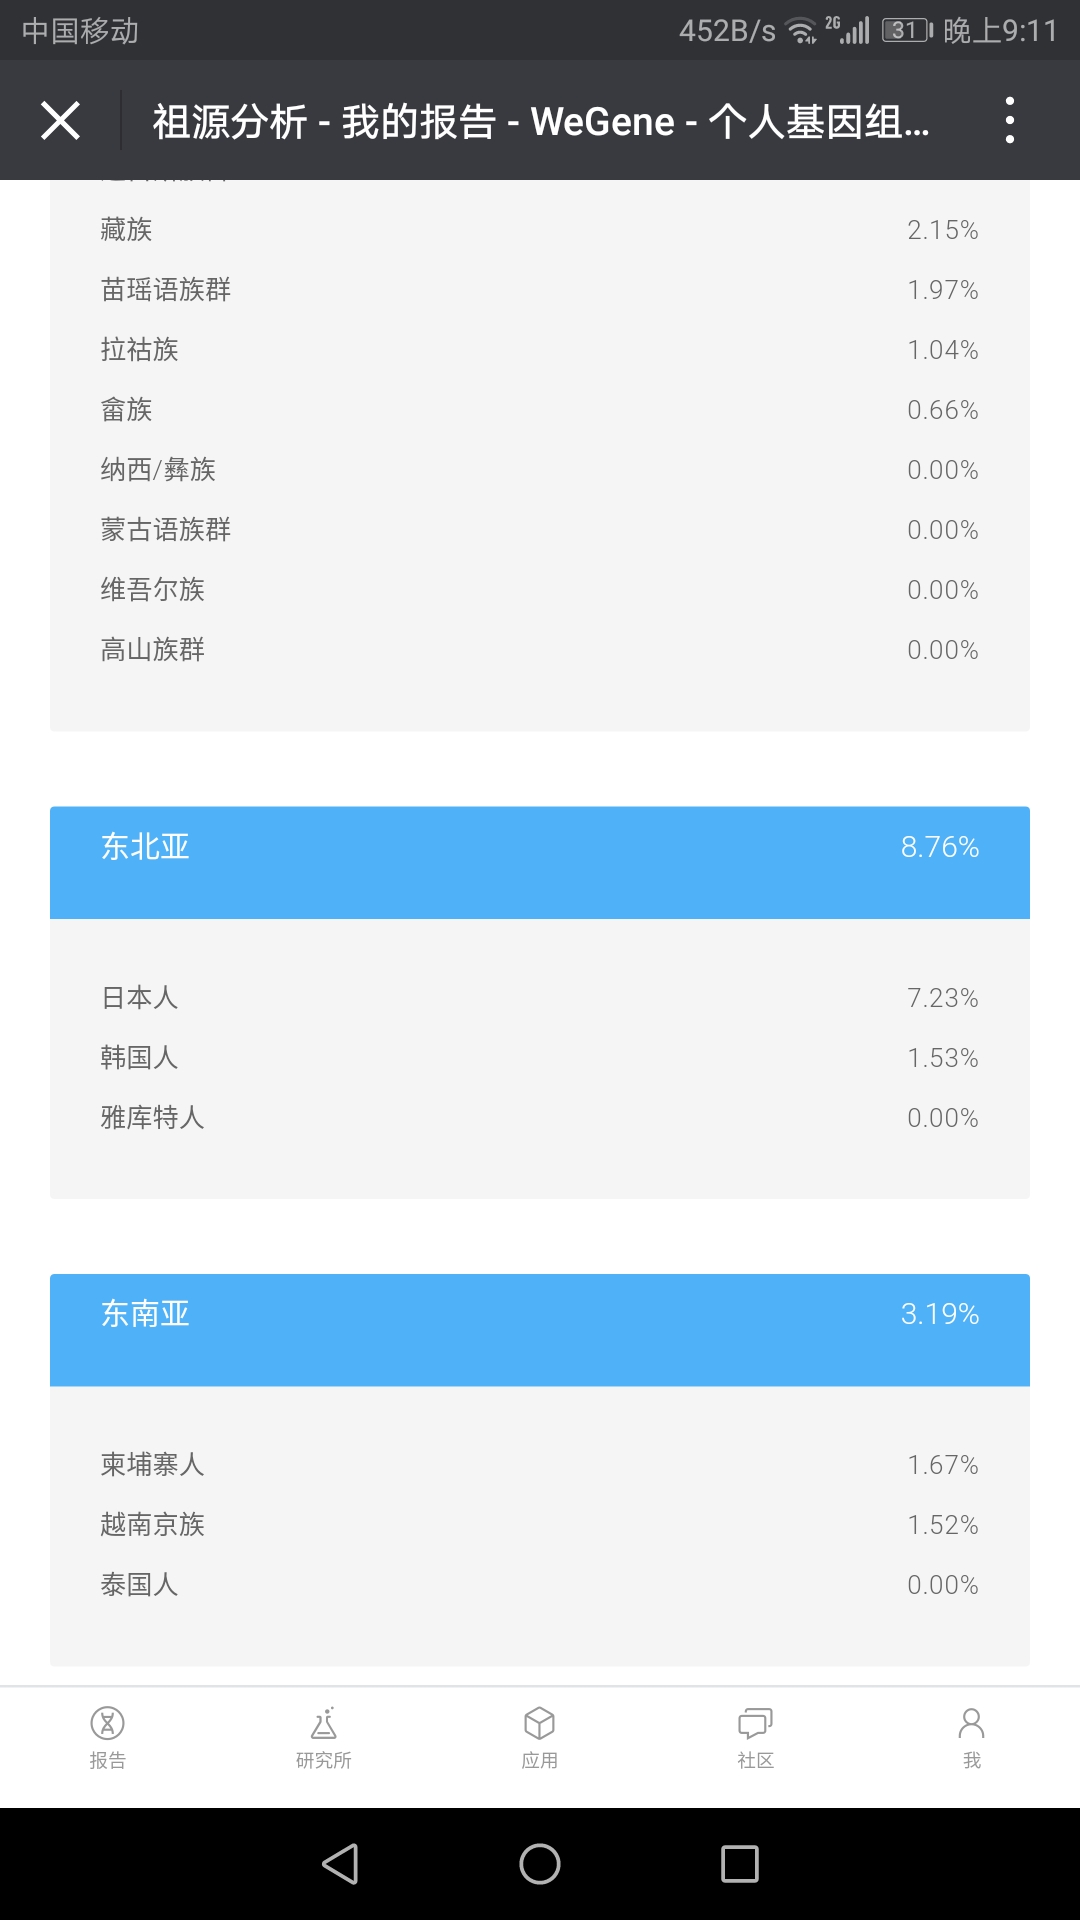Select the 蒙古语族群 row
1080x1920 pixels.
[x=540, y=529]
